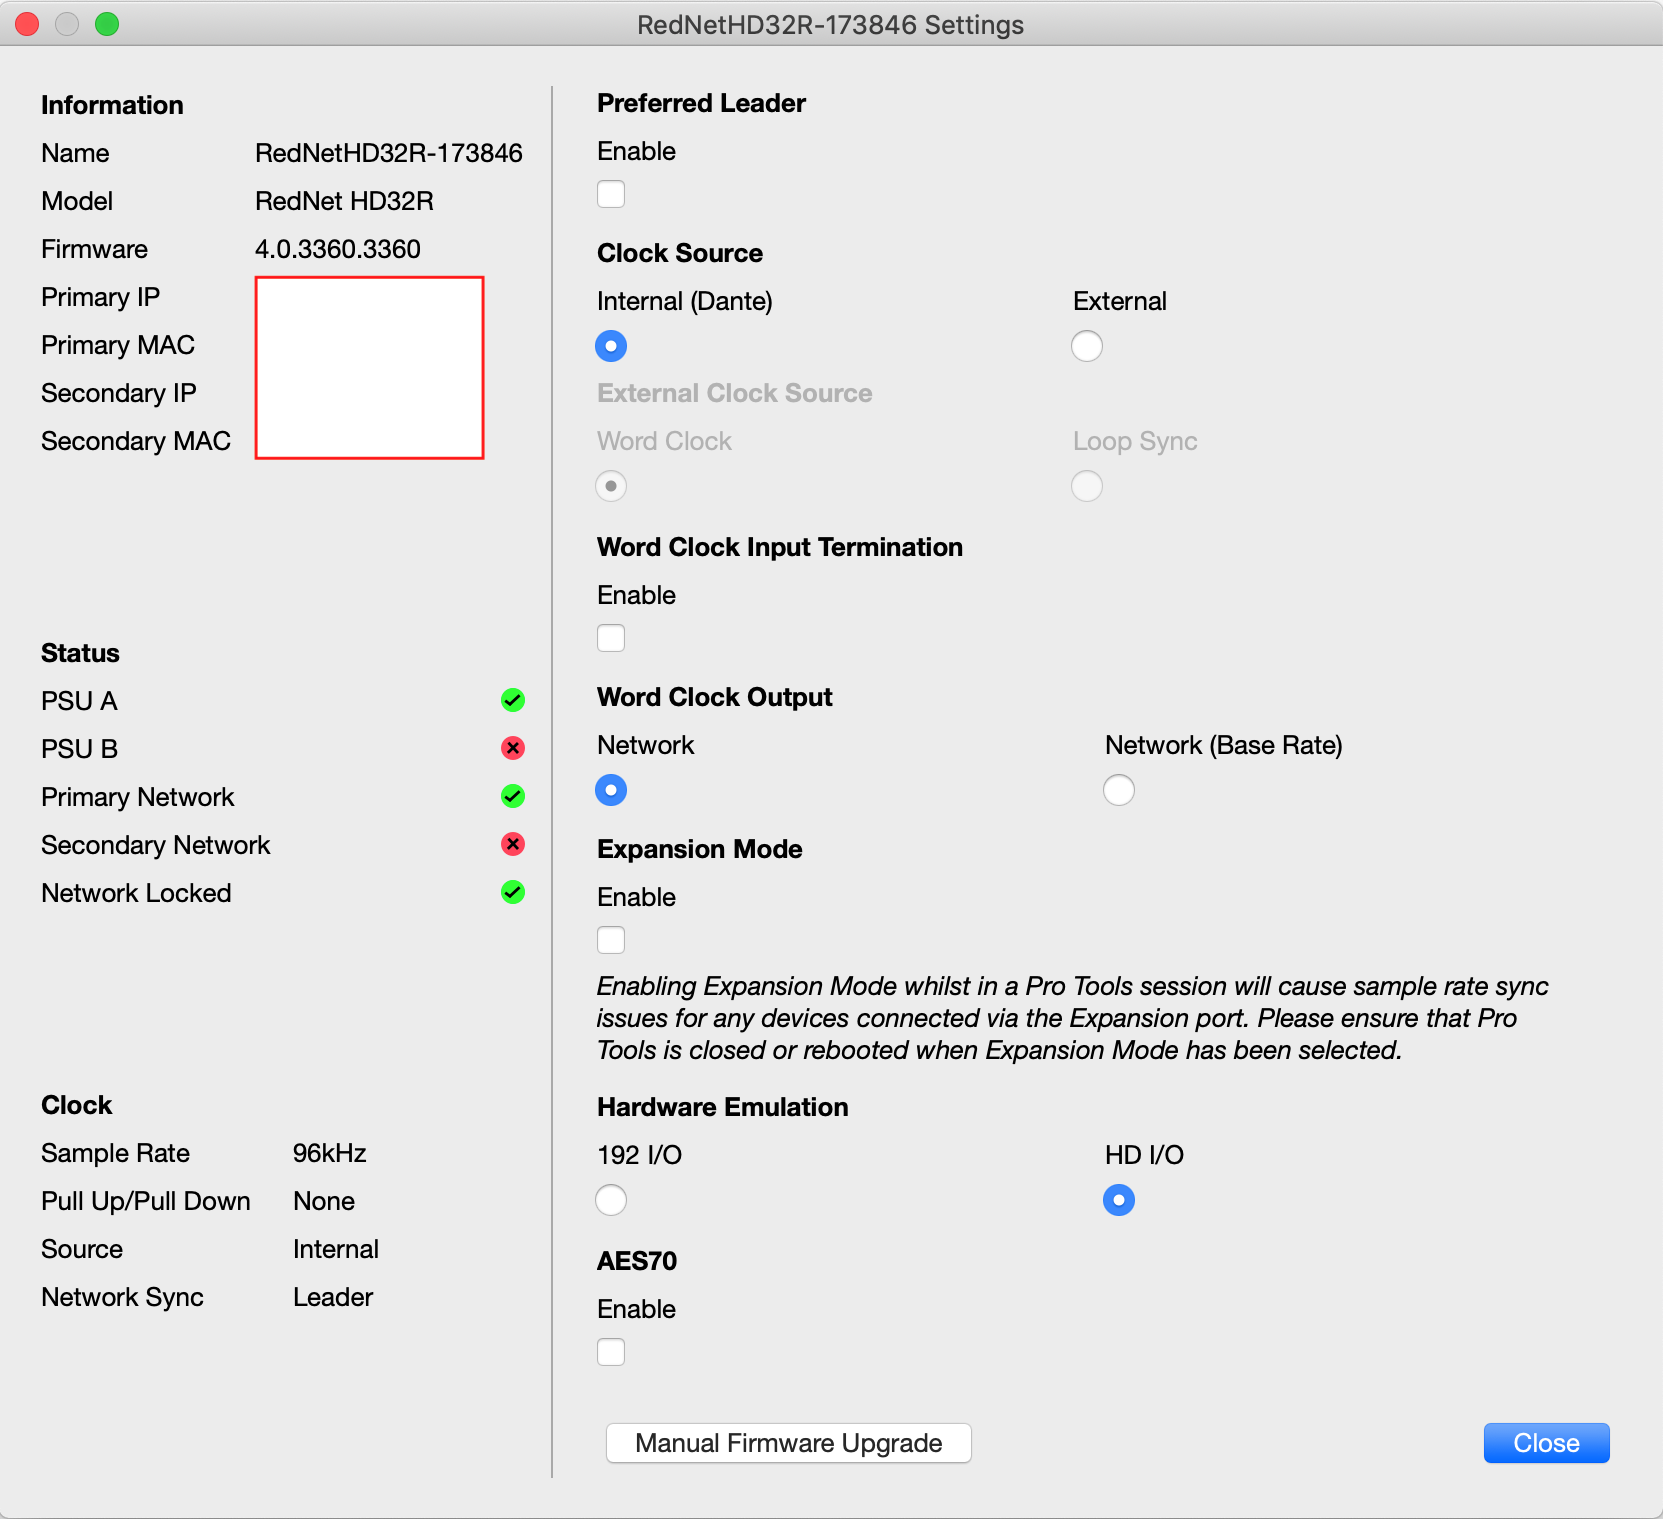Click firmware version 4.0.3360.3360
This screenshot has width=1663, height=1519.
(338, 249)
